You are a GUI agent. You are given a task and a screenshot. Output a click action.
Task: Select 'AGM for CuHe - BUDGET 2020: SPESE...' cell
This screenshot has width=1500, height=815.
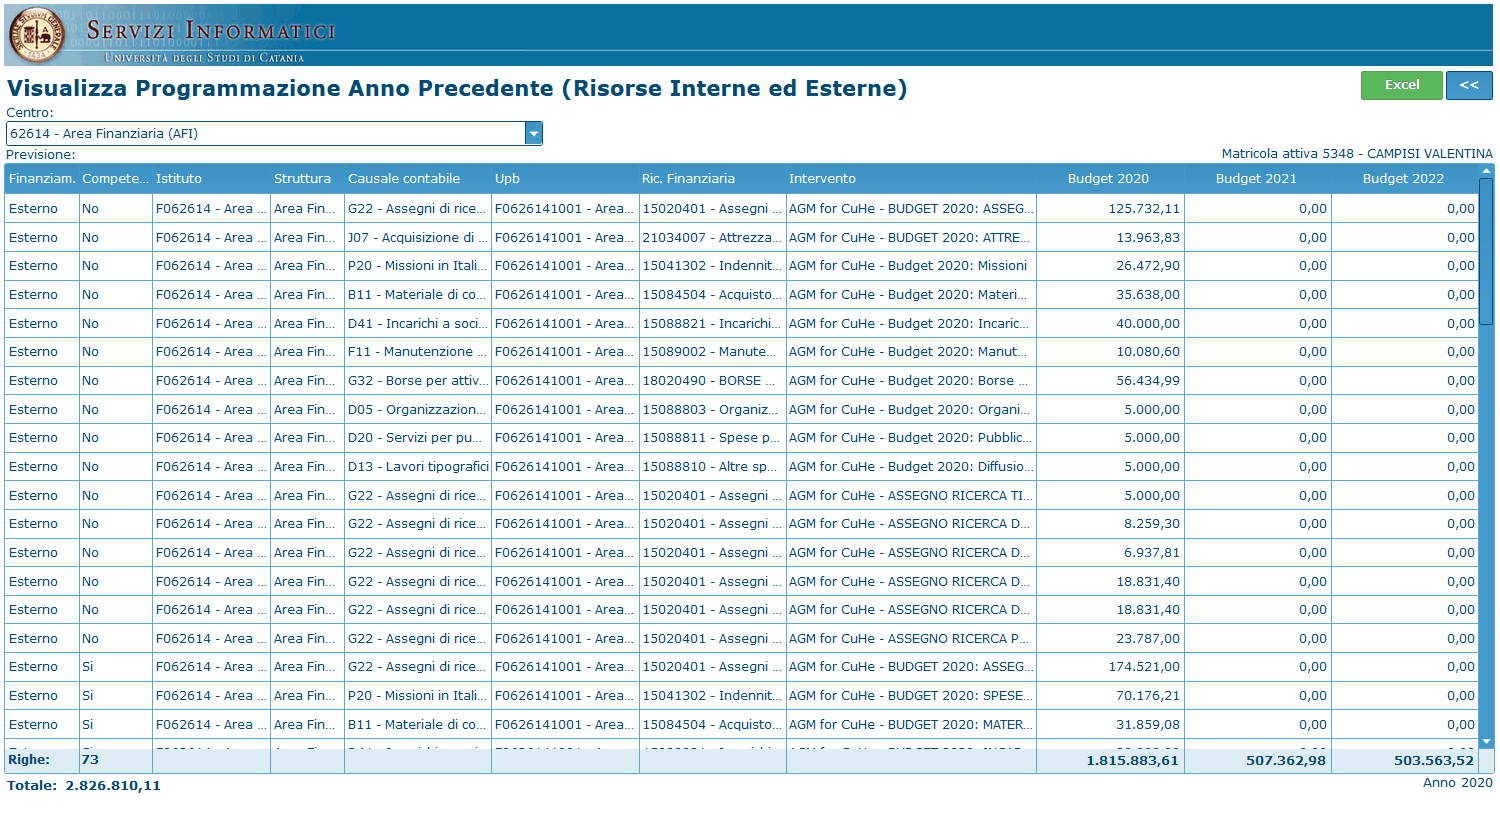tap(911, 696)
